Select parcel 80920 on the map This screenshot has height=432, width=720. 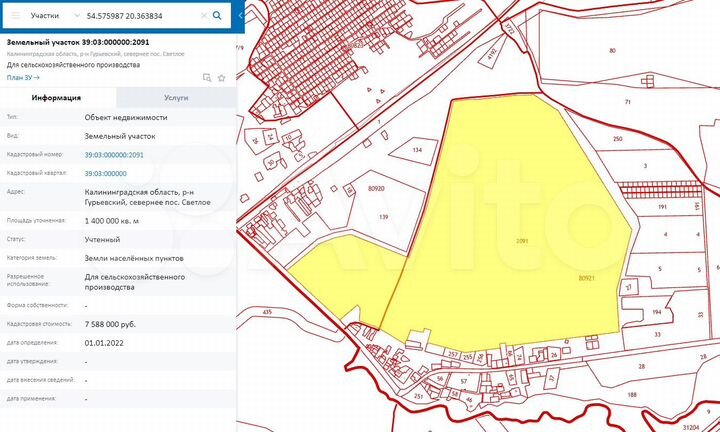pos(376,188)
